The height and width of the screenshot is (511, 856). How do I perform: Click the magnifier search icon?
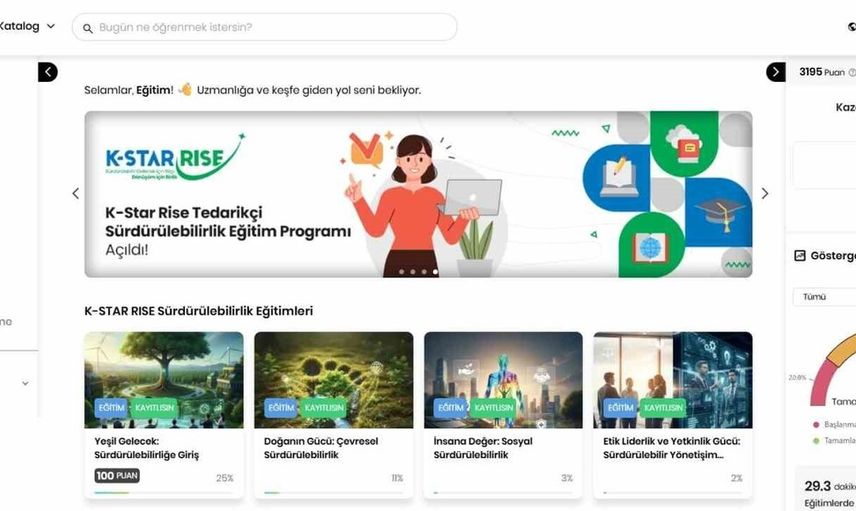click(x=88, y=28)
